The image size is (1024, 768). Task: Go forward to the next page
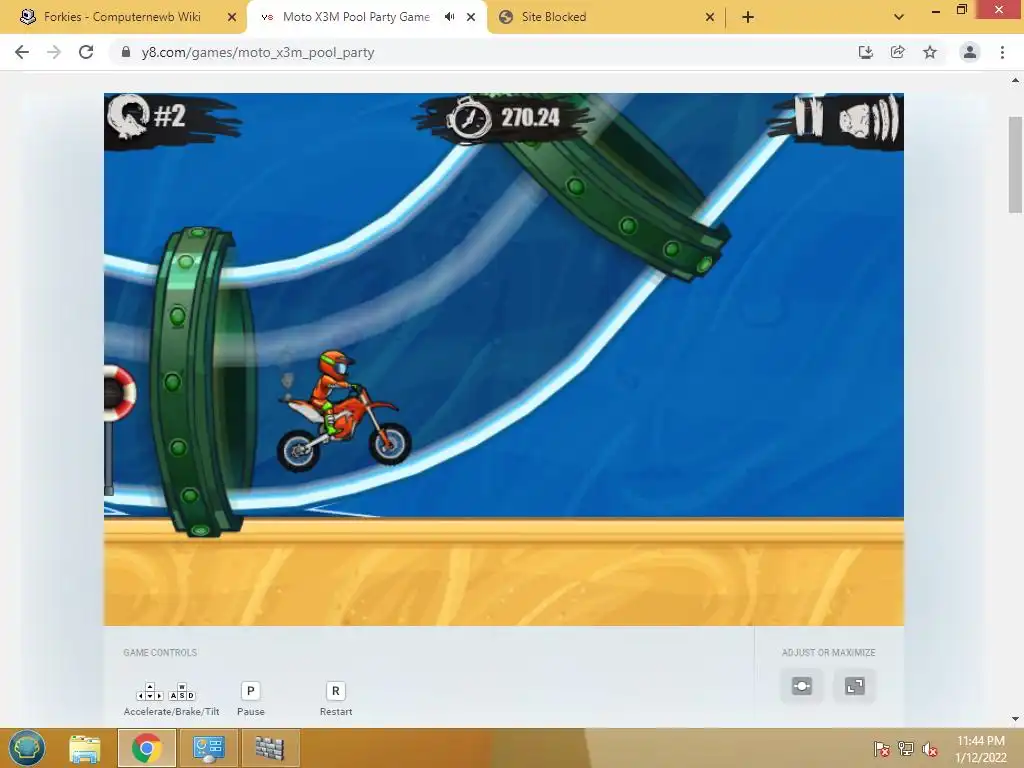click(x=54, y=52)
